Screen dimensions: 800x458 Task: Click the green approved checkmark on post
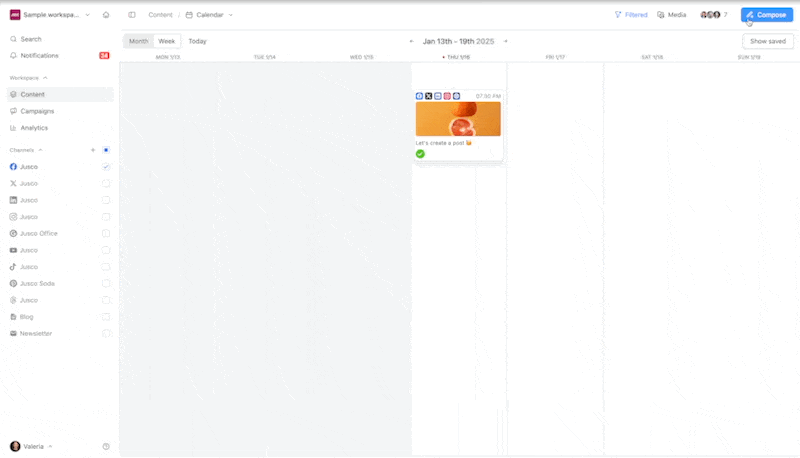420,154
